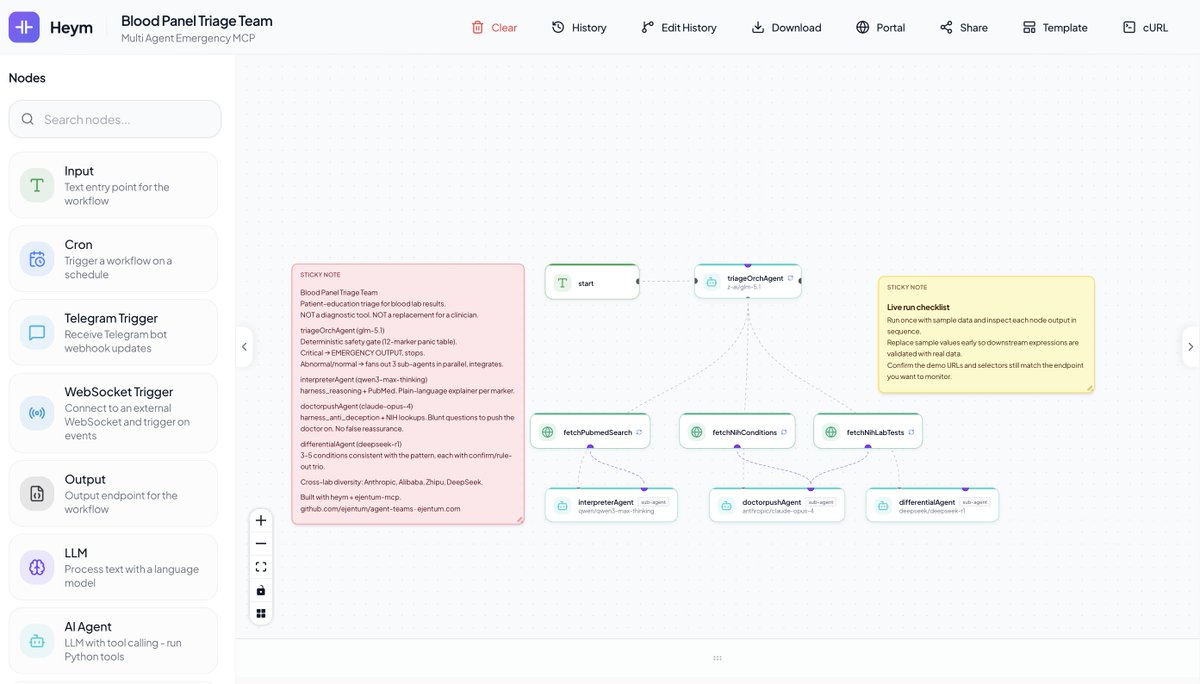Select the WebSocket Trigger signal icon
This screenshot has height=684, width=1200.
37,413
